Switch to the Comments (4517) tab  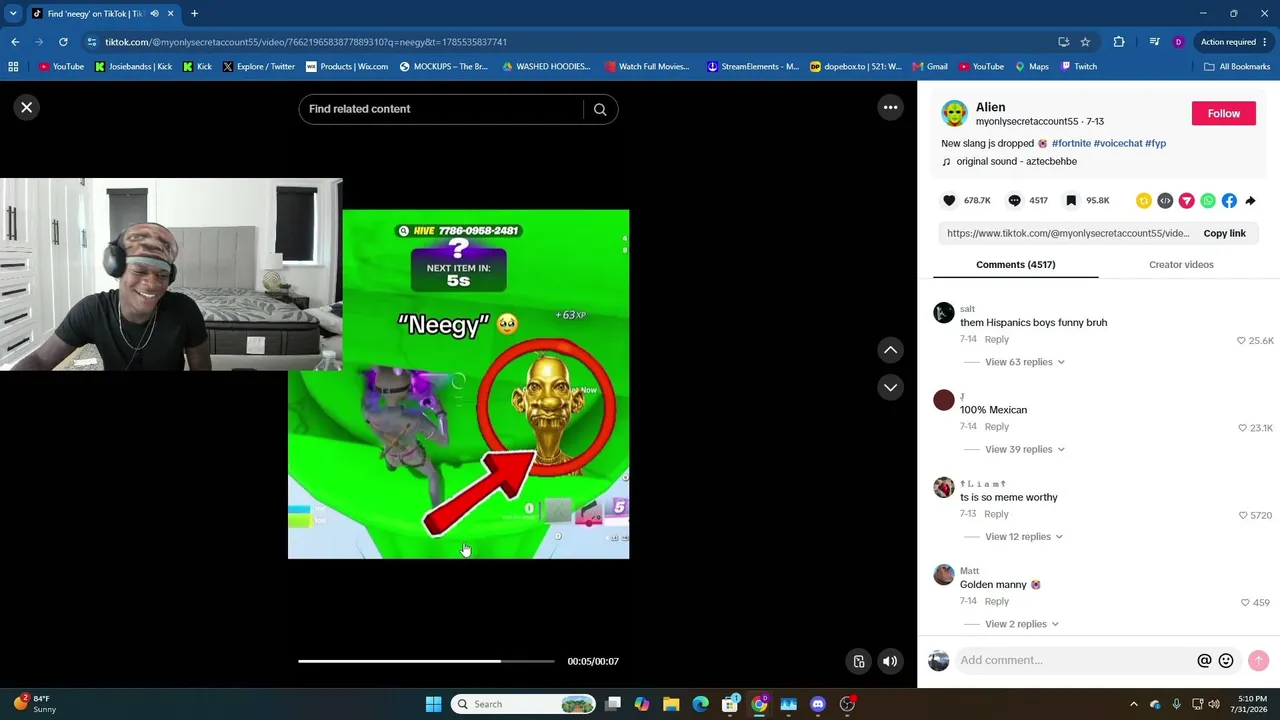(x=1015, y=265)
